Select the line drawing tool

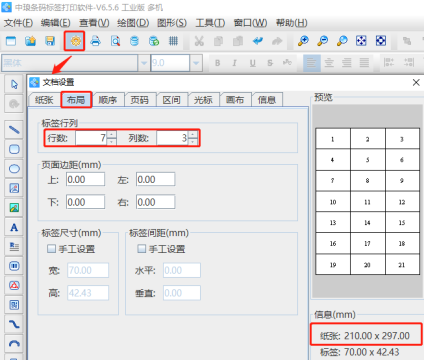14,130
